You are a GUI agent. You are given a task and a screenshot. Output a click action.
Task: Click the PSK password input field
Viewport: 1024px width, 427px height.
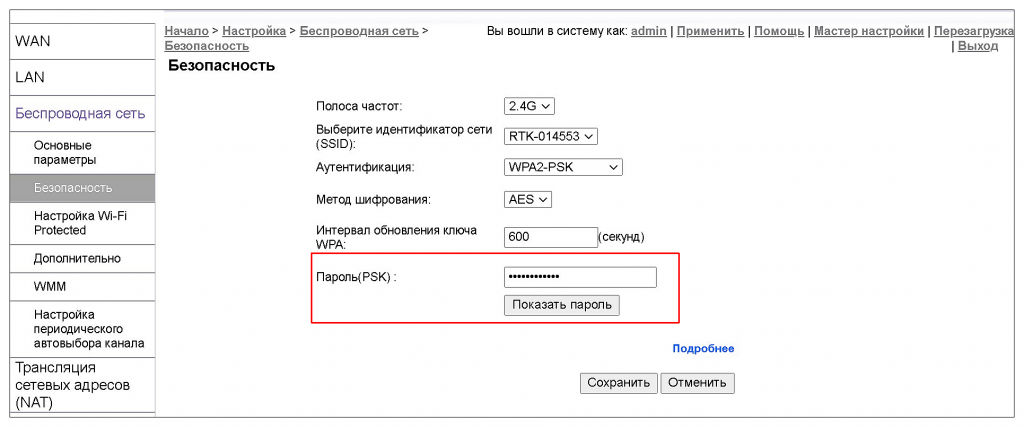click(580, 277)
